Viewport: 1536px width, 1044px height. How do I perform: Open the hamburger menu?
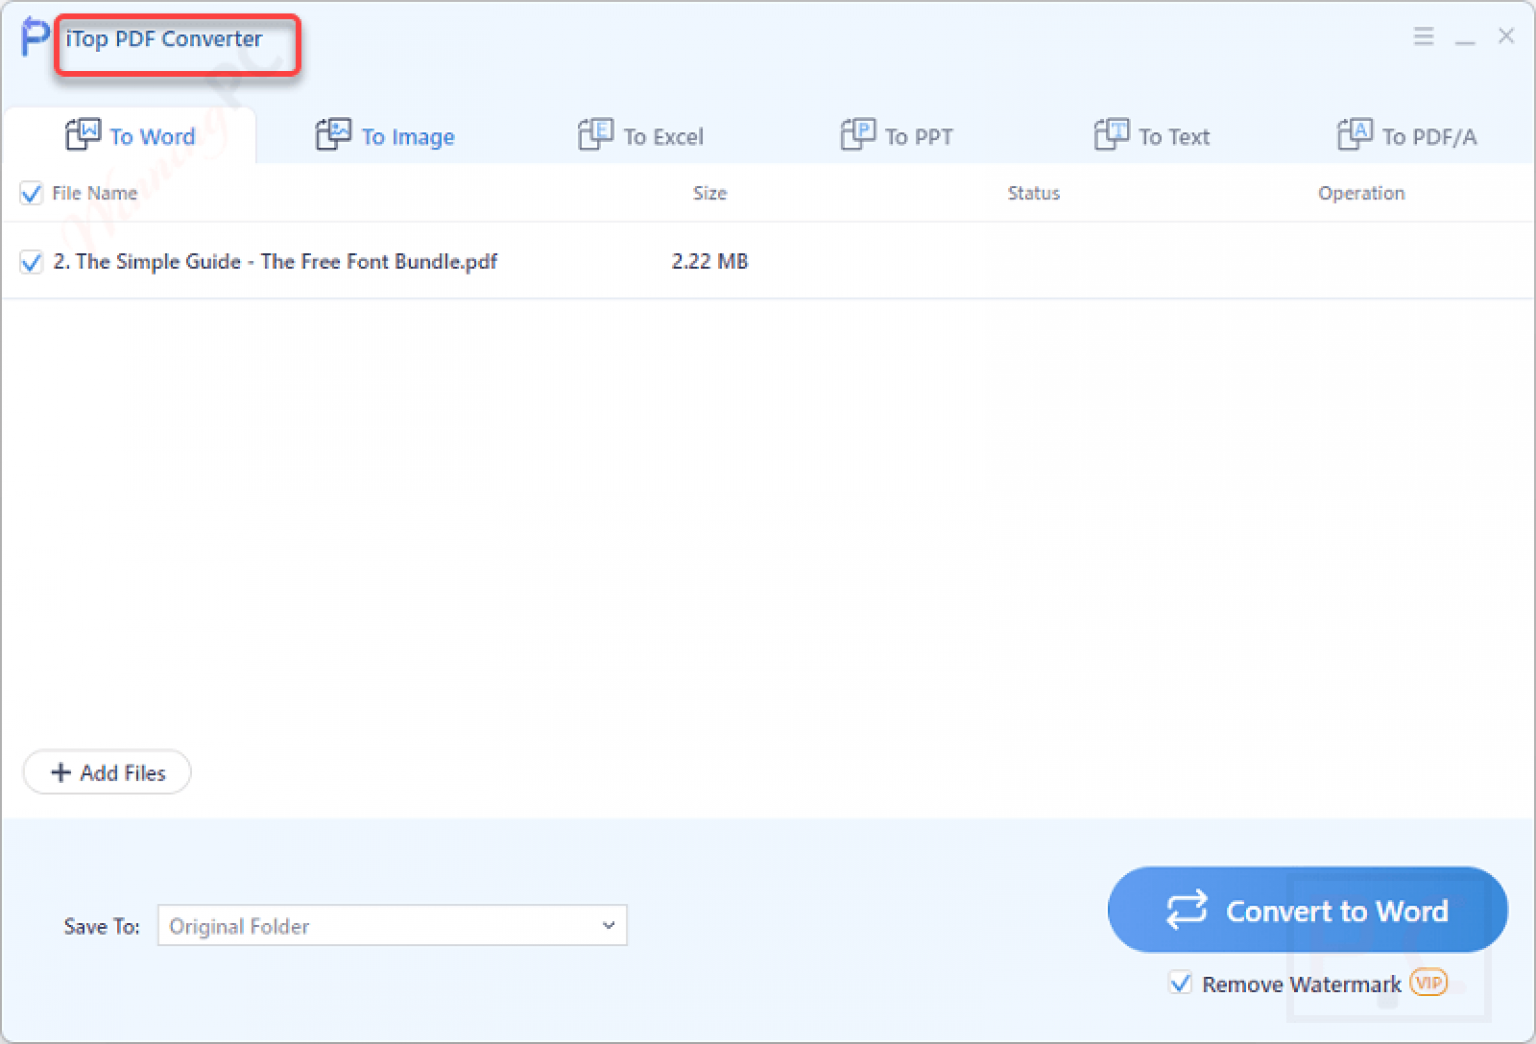1423,36
